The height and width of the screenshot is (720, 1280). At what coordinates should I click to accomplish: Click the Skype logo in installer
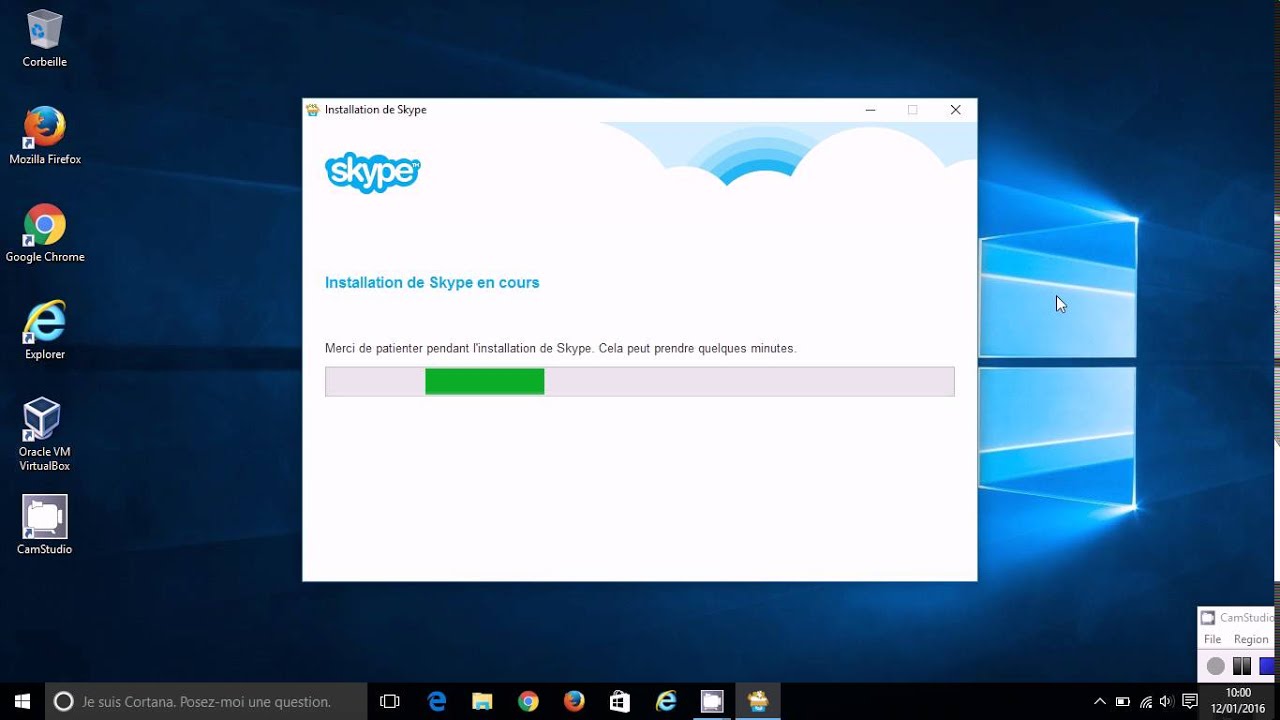click(372, 173)
